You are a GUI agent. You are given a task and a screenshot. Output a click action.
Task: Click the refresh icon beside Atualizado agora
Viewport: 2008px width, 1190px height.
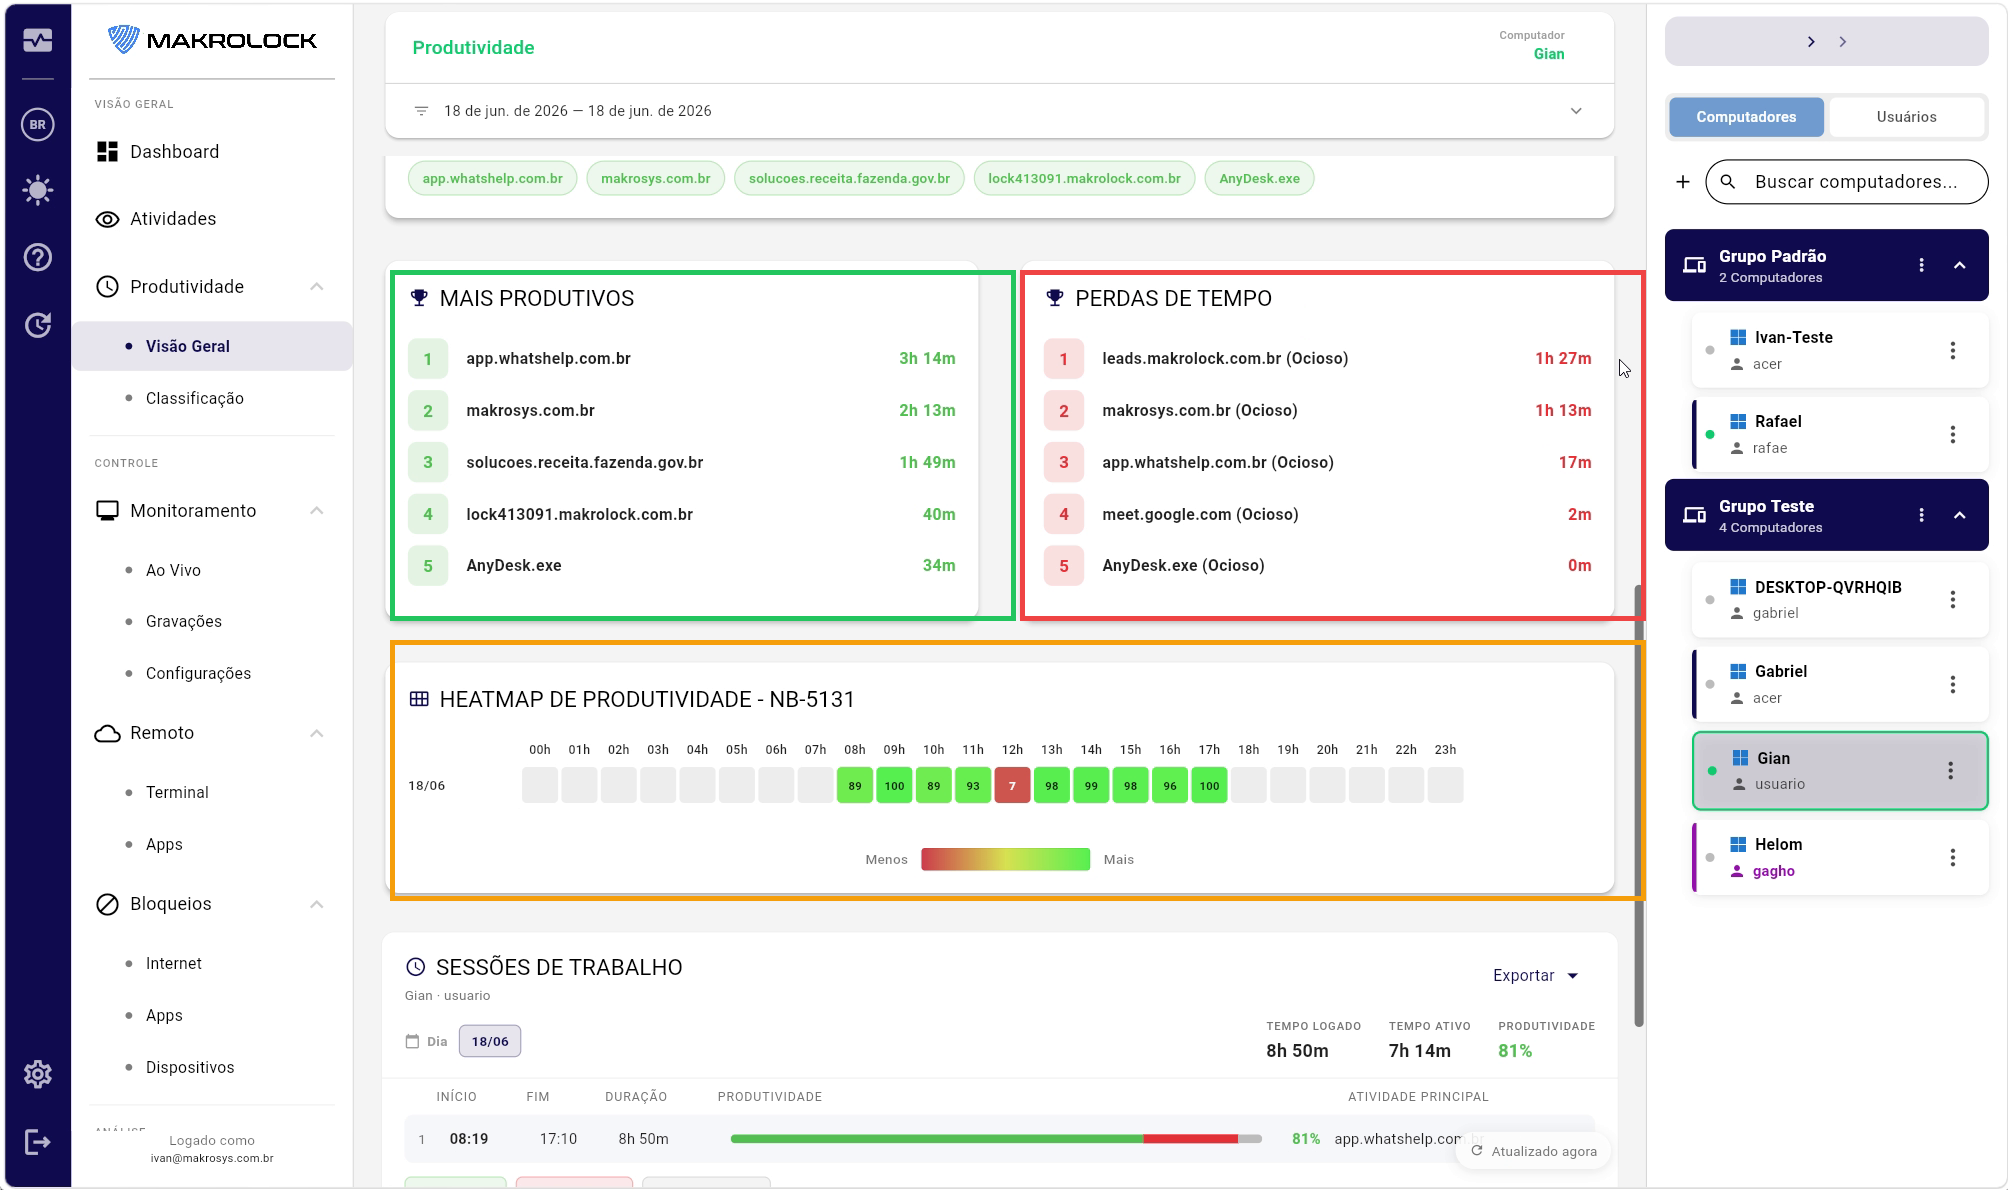tap(1476, 1151)
